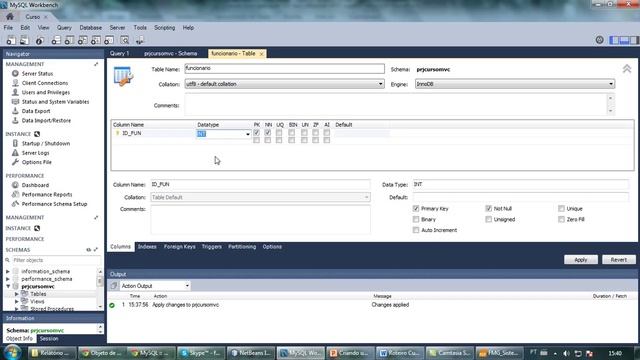Click the create new table toolbar icon

[x=69, y=40]
